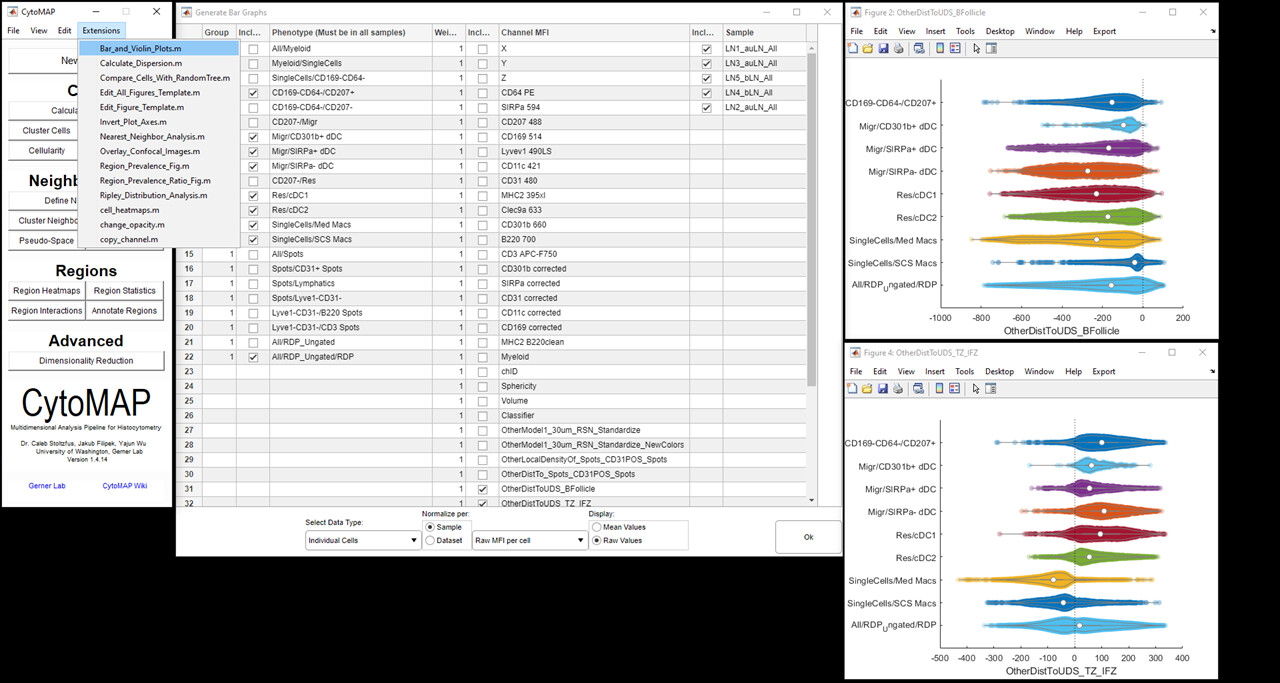Create a new figure from Figure 4 toolbar

coord(853,388)
